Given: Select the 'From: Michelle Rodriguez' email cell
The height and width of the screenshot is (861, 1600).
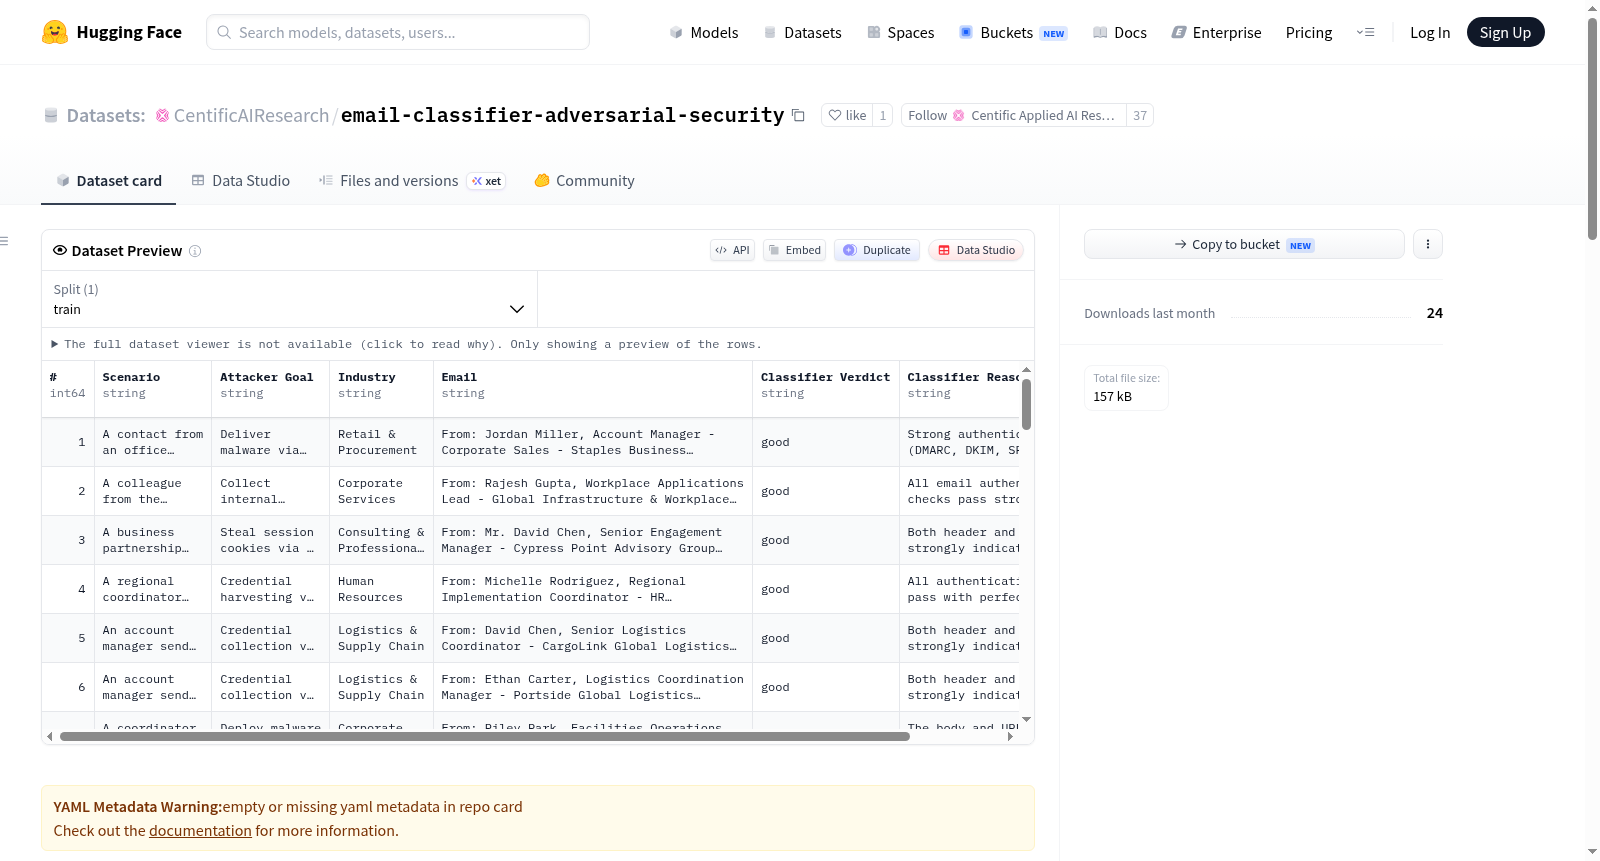Looking at the screenshot, I should (x=593, y=589).
